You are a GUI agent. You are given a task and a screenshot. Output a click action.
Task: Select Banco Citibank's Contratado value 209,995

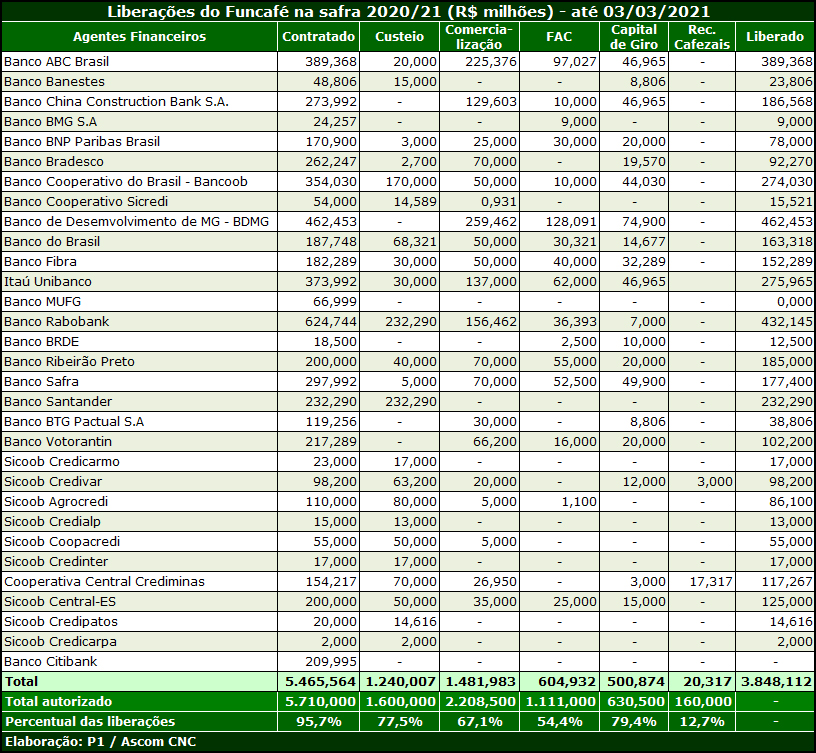(331, 662)
